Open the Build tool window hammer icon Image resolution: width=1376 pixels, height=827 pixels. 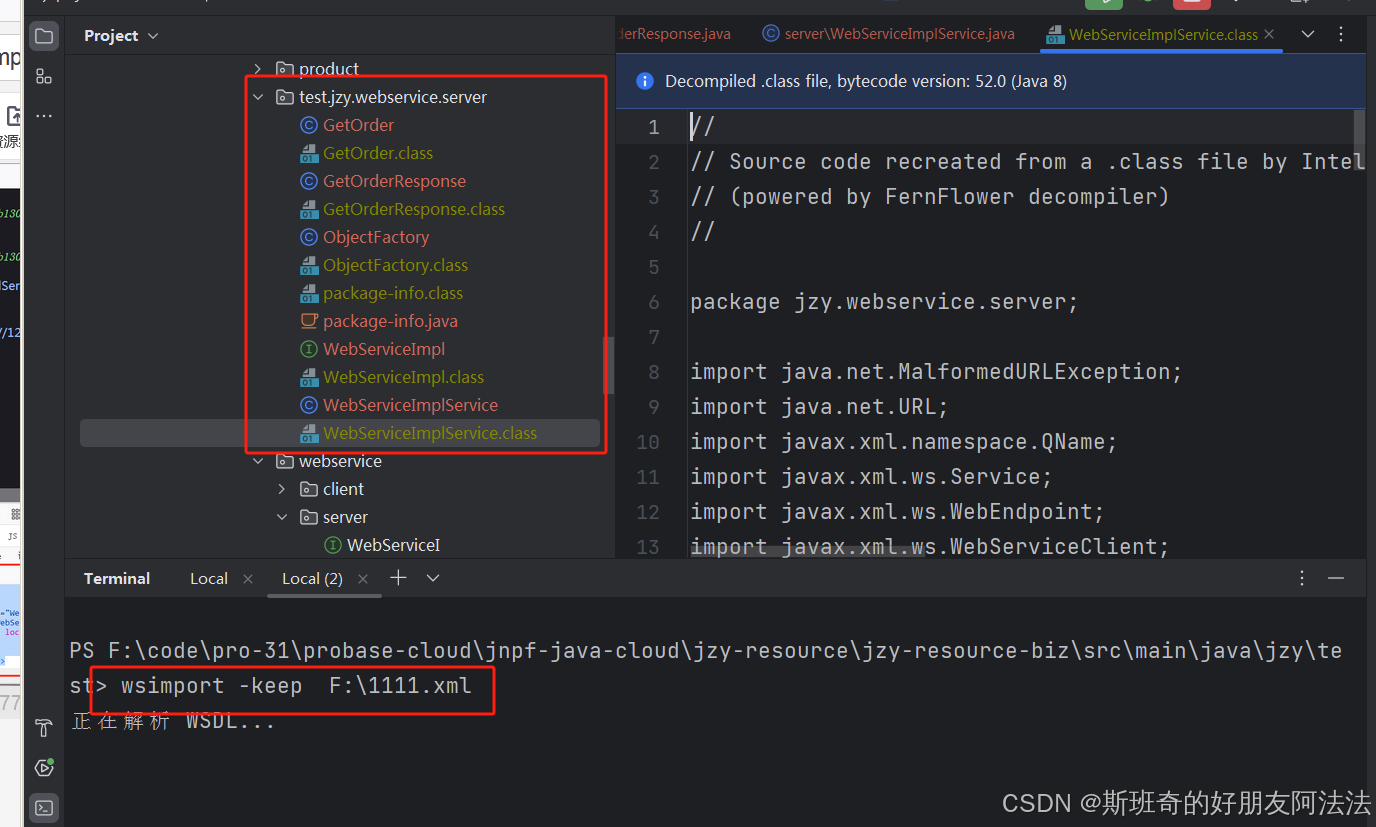[43, 728]
